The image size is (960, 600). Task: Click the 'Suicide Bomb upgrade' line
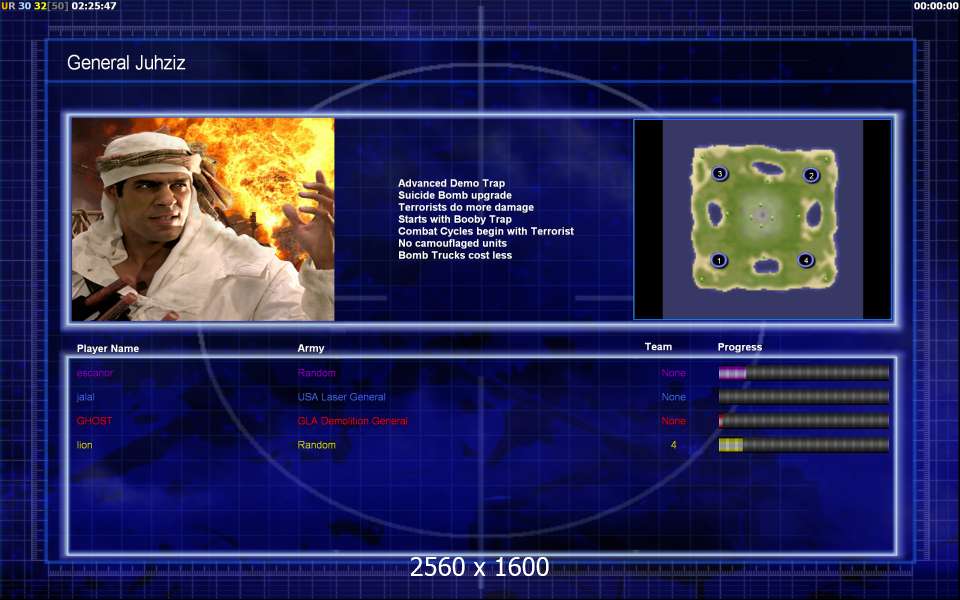point(455,195)
